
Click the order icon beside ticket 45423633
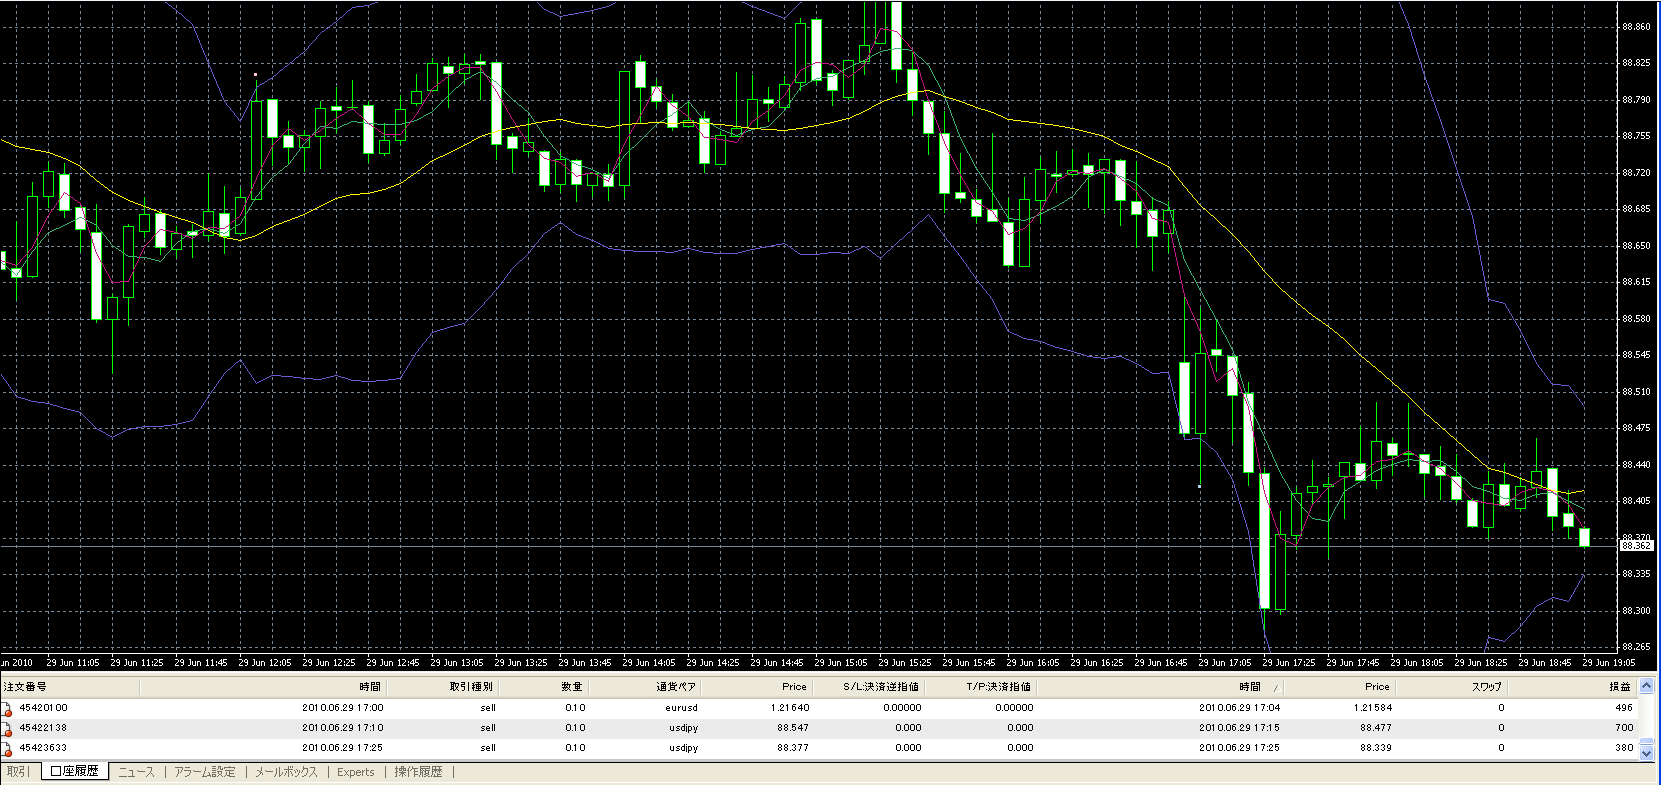pyautogui.click(x=7, y=748)
